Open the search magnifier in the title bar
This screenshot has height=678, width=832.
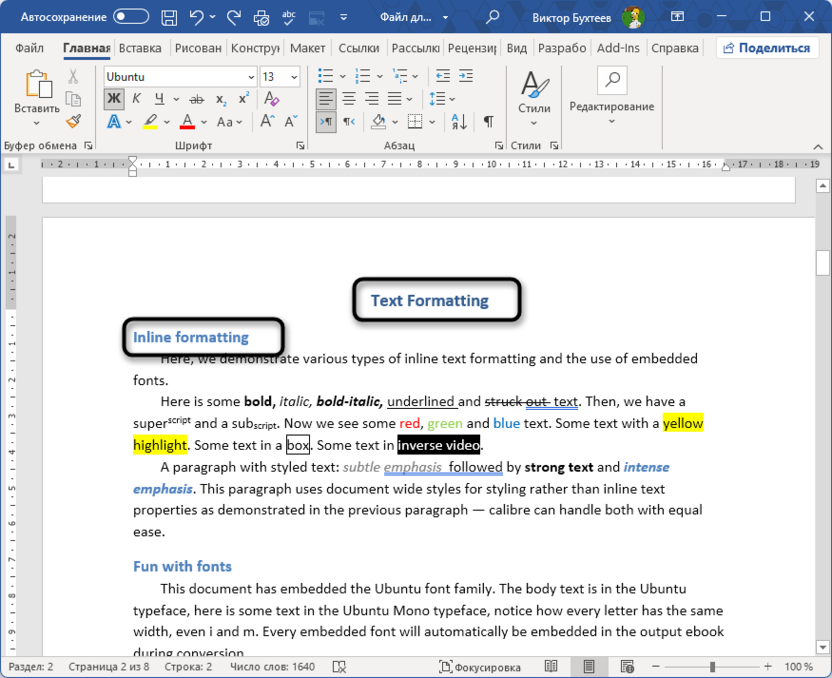(492, 17)
